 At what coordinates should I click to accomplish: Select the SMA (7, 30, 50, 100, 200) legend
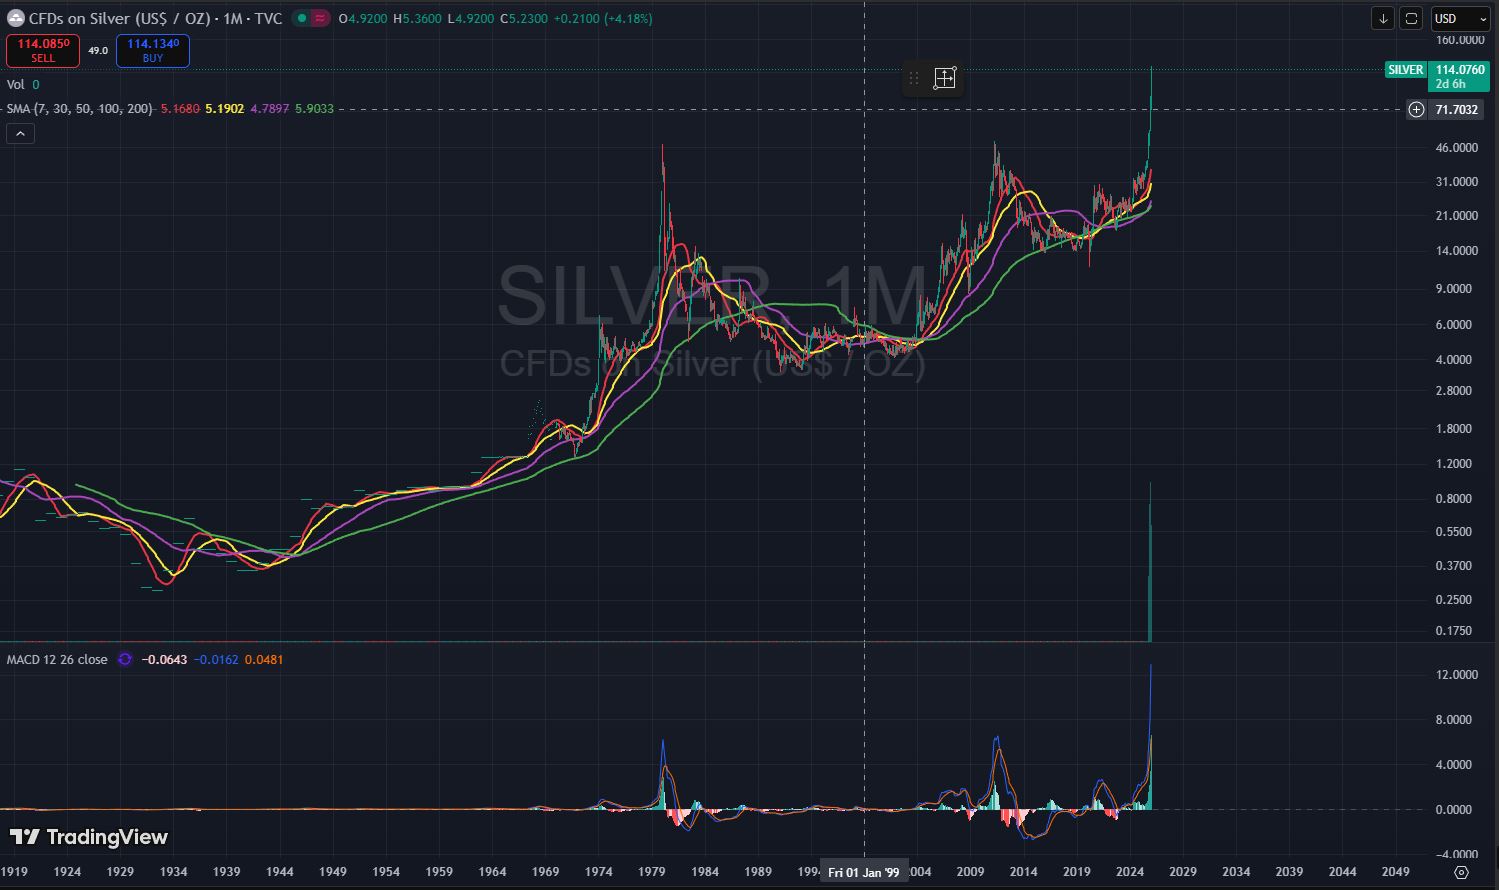80,108
